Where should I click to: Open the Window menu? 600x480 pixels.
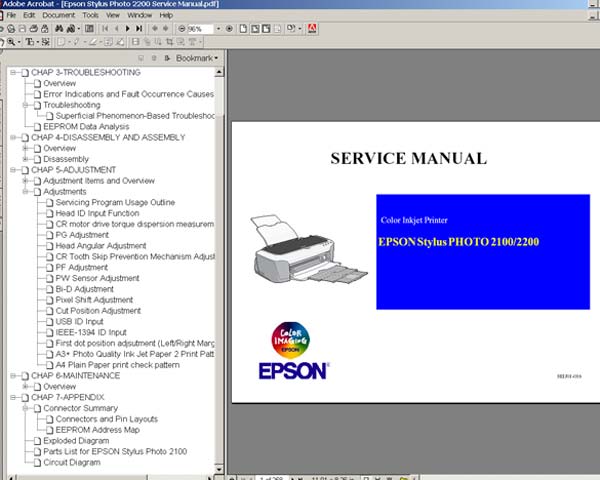[x=139, y=15]
